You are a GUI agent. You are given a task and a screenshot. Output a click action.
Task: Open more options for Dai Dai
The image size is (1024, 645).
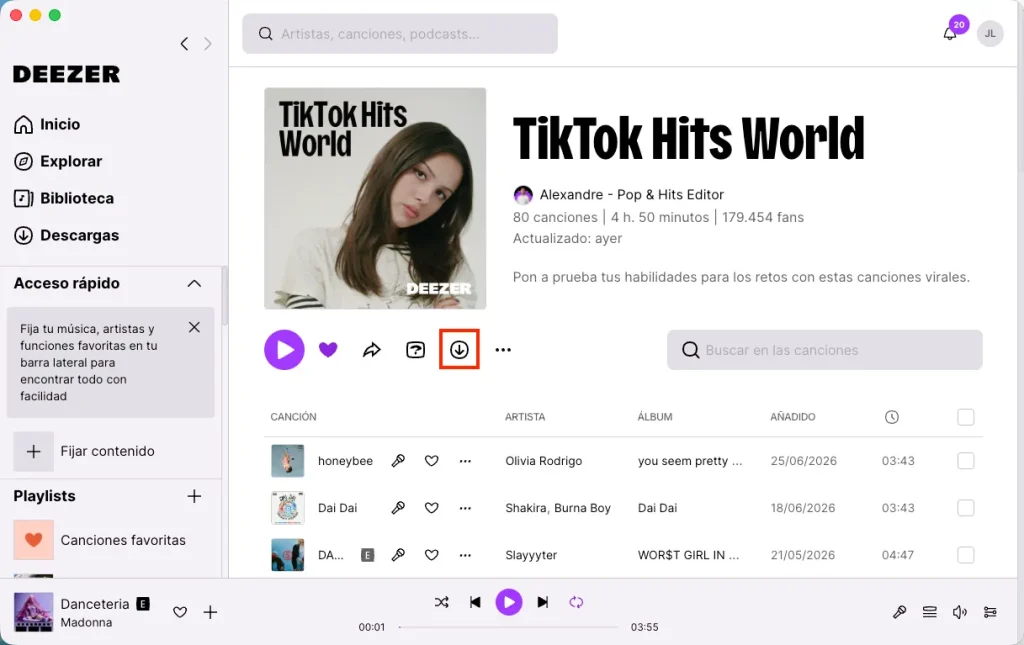tap(465, 508)
